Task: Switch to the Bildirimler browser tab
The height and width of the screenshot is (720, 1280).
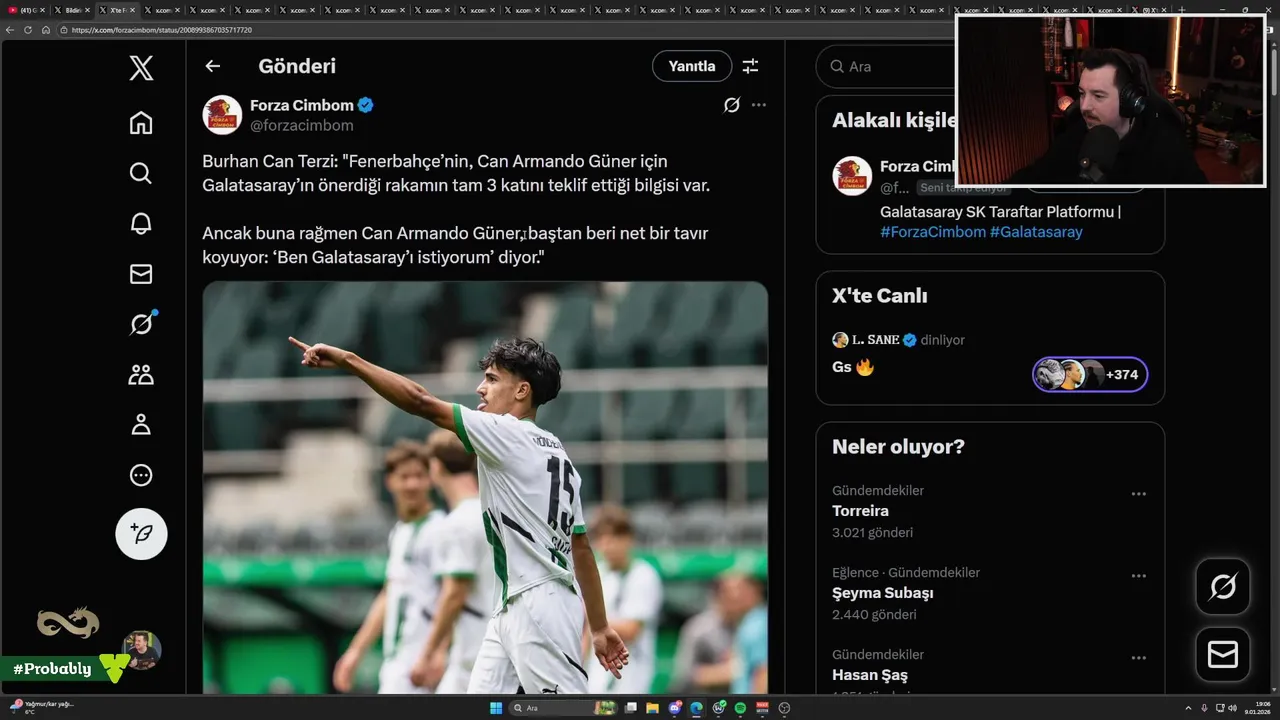Action: tap(70, 9)
